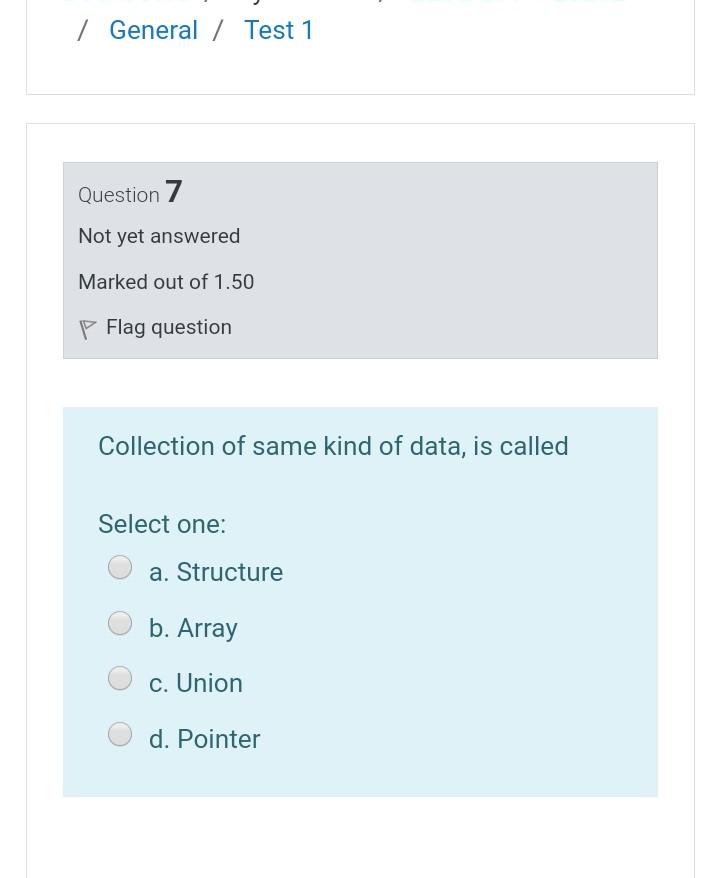Mark the Union radio option

coord(120,679)
